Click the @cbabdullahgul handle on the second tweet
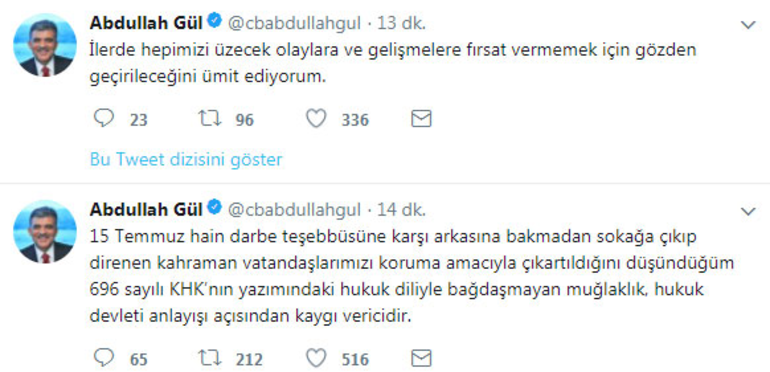The height and width of the screenshot is (372, 770). coord(294,211)
